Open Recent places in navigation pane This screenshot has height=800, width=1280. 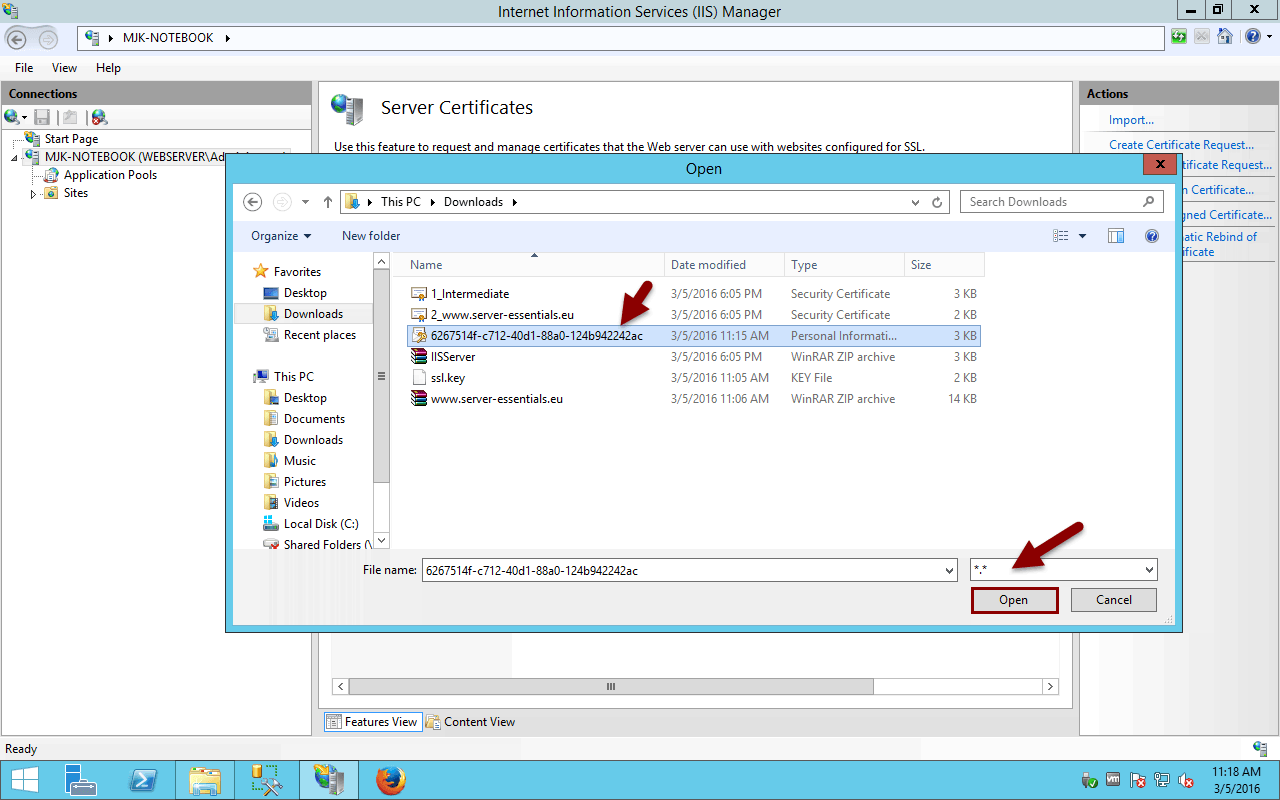pyautogui.click(x=319, y=335)
